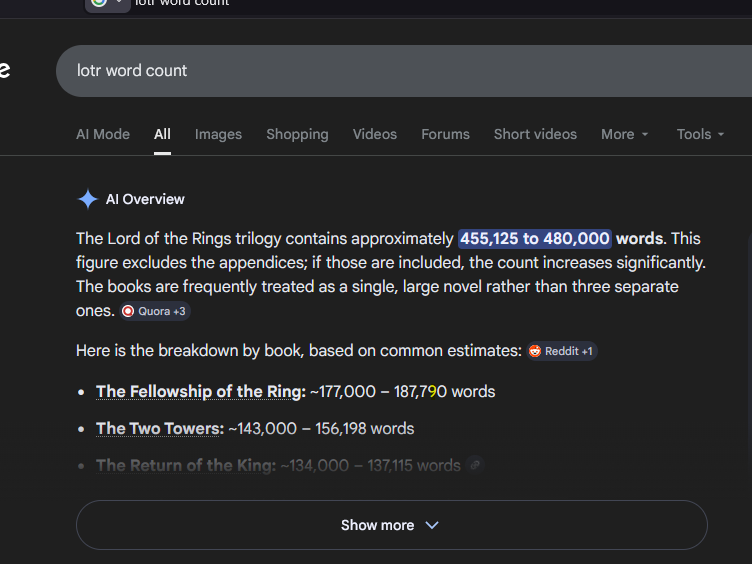Switch to Short videos tab
Viewport: 752px width, 564px height.
(x=535, y=134)
